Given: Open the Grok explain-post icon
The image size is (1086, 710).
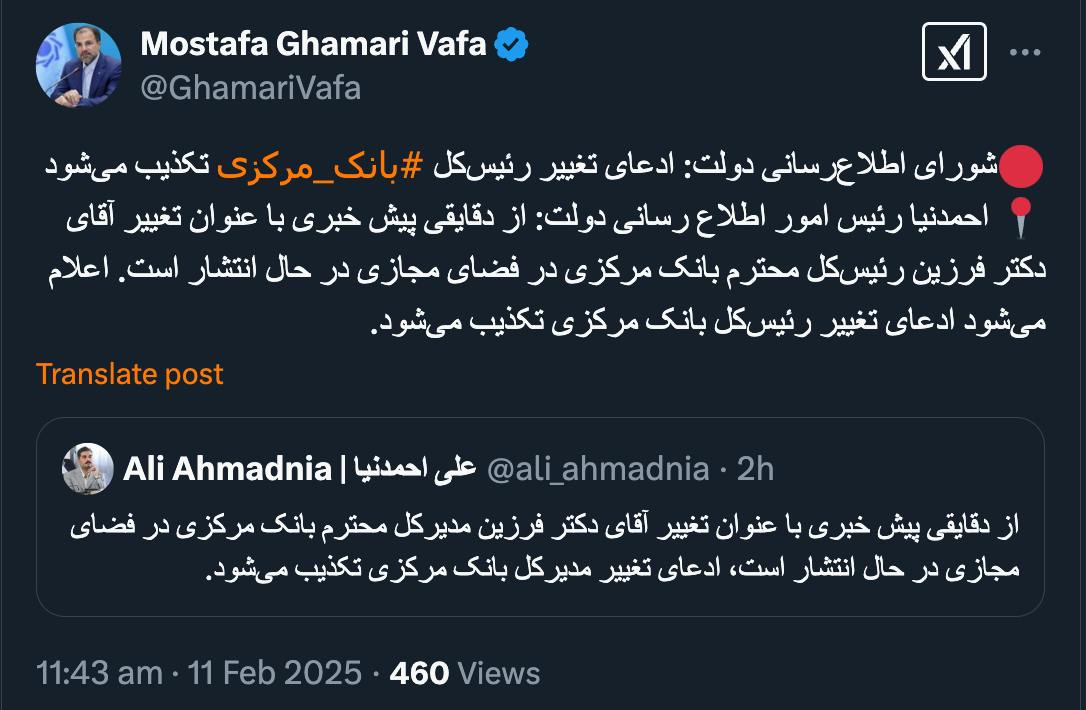Looking at the screenshot, I should pyautogui.click(x=953, y=52).
